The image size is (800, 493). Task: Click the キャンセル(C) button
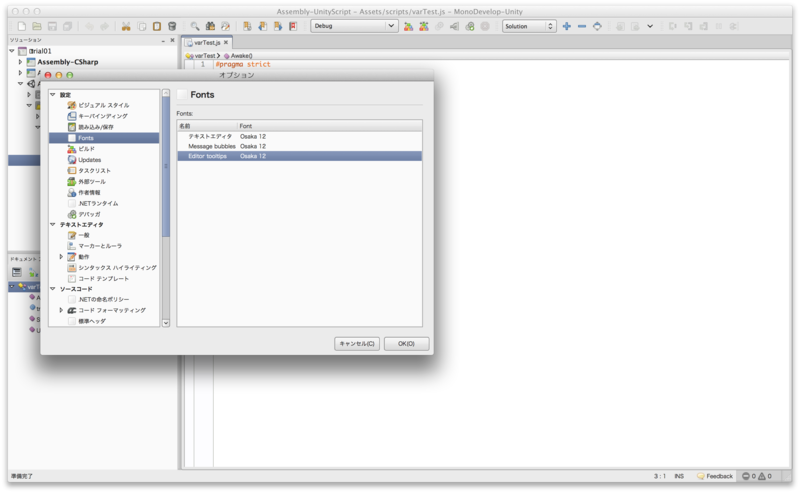357,343
